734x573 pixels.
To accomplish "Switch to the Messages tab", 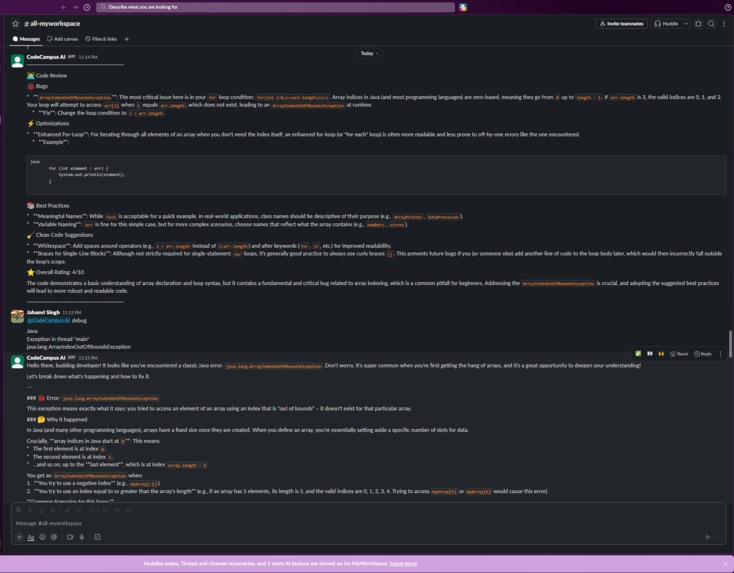I will click(x=26, y=39).
